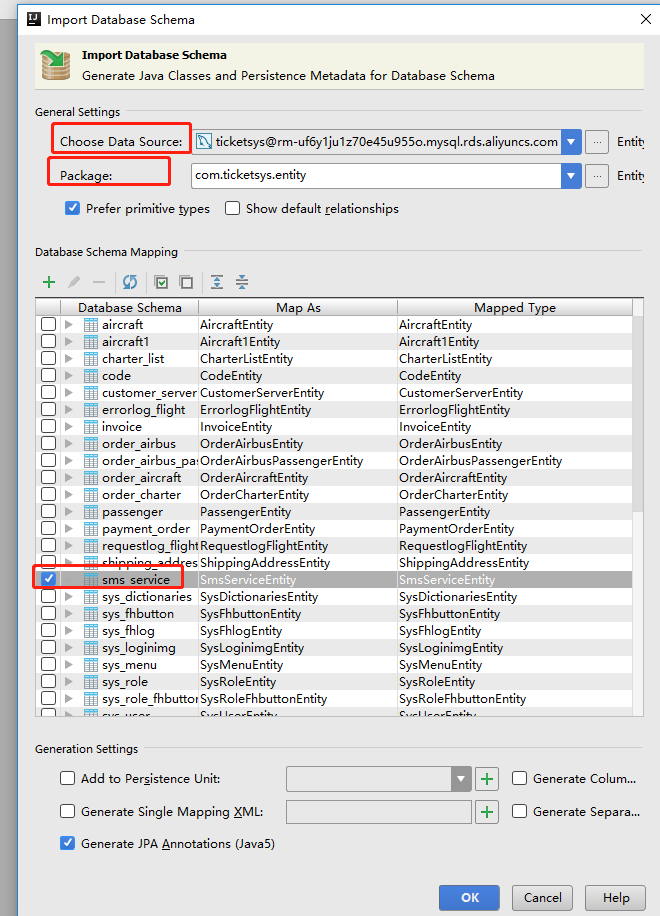Click the Remove minus icon in mapping toolbar
The width and height of the screenshot is (660, 916).
(99, 282)
